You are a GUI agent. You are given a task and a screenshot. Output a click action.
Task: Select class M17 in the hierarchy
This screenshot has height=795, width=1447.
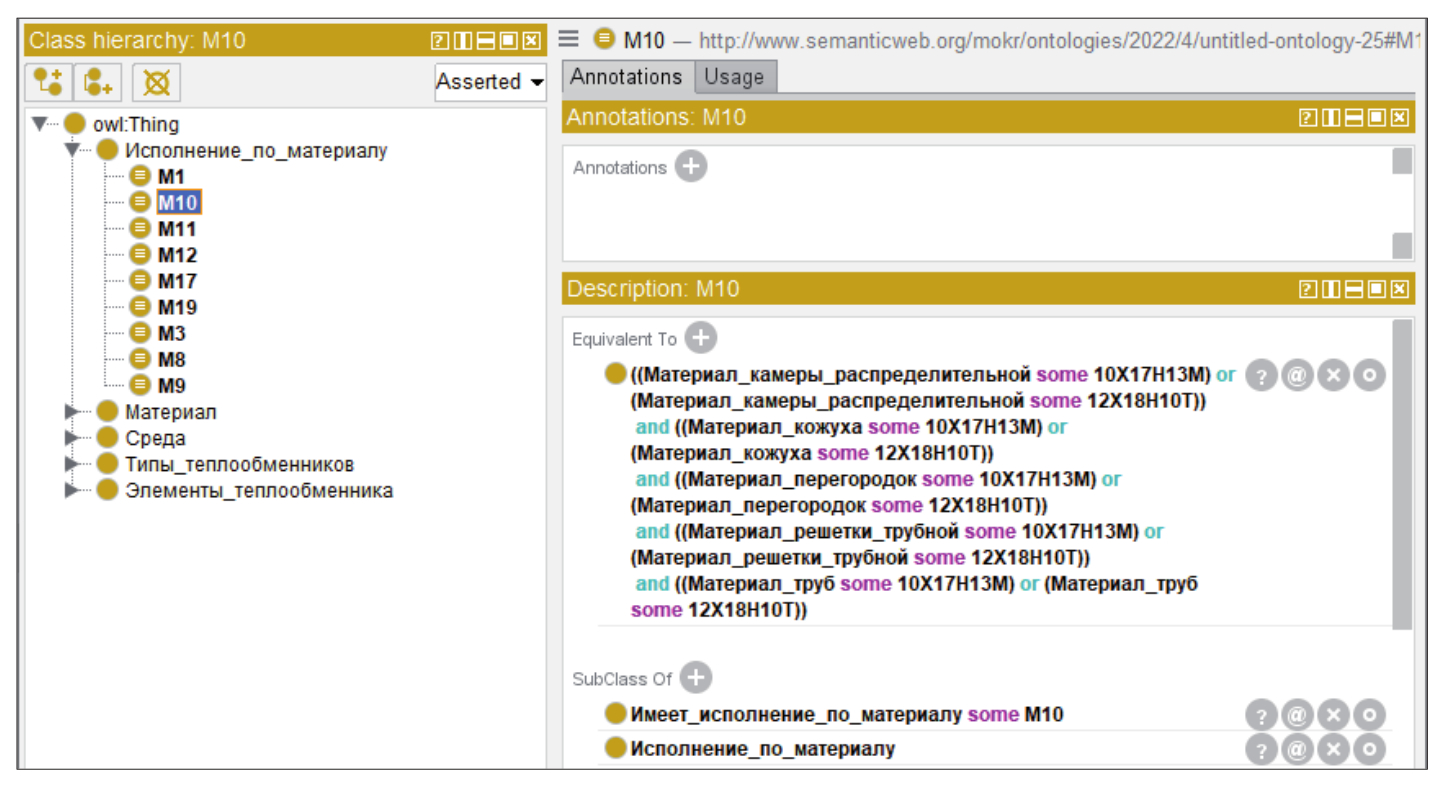coord(177,281)
